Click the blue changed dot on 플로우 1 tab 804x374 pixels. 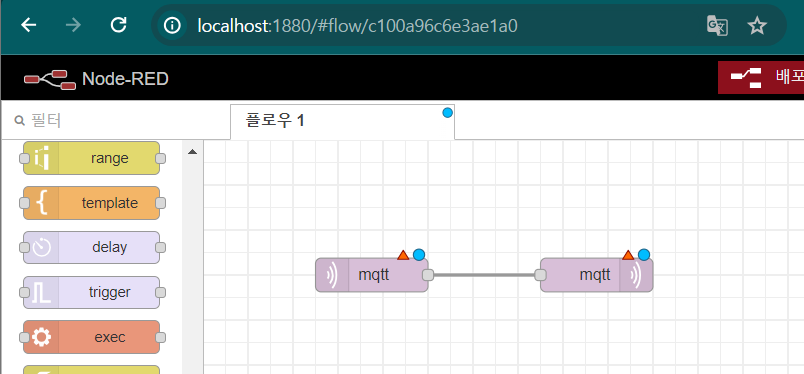[448, 112]
